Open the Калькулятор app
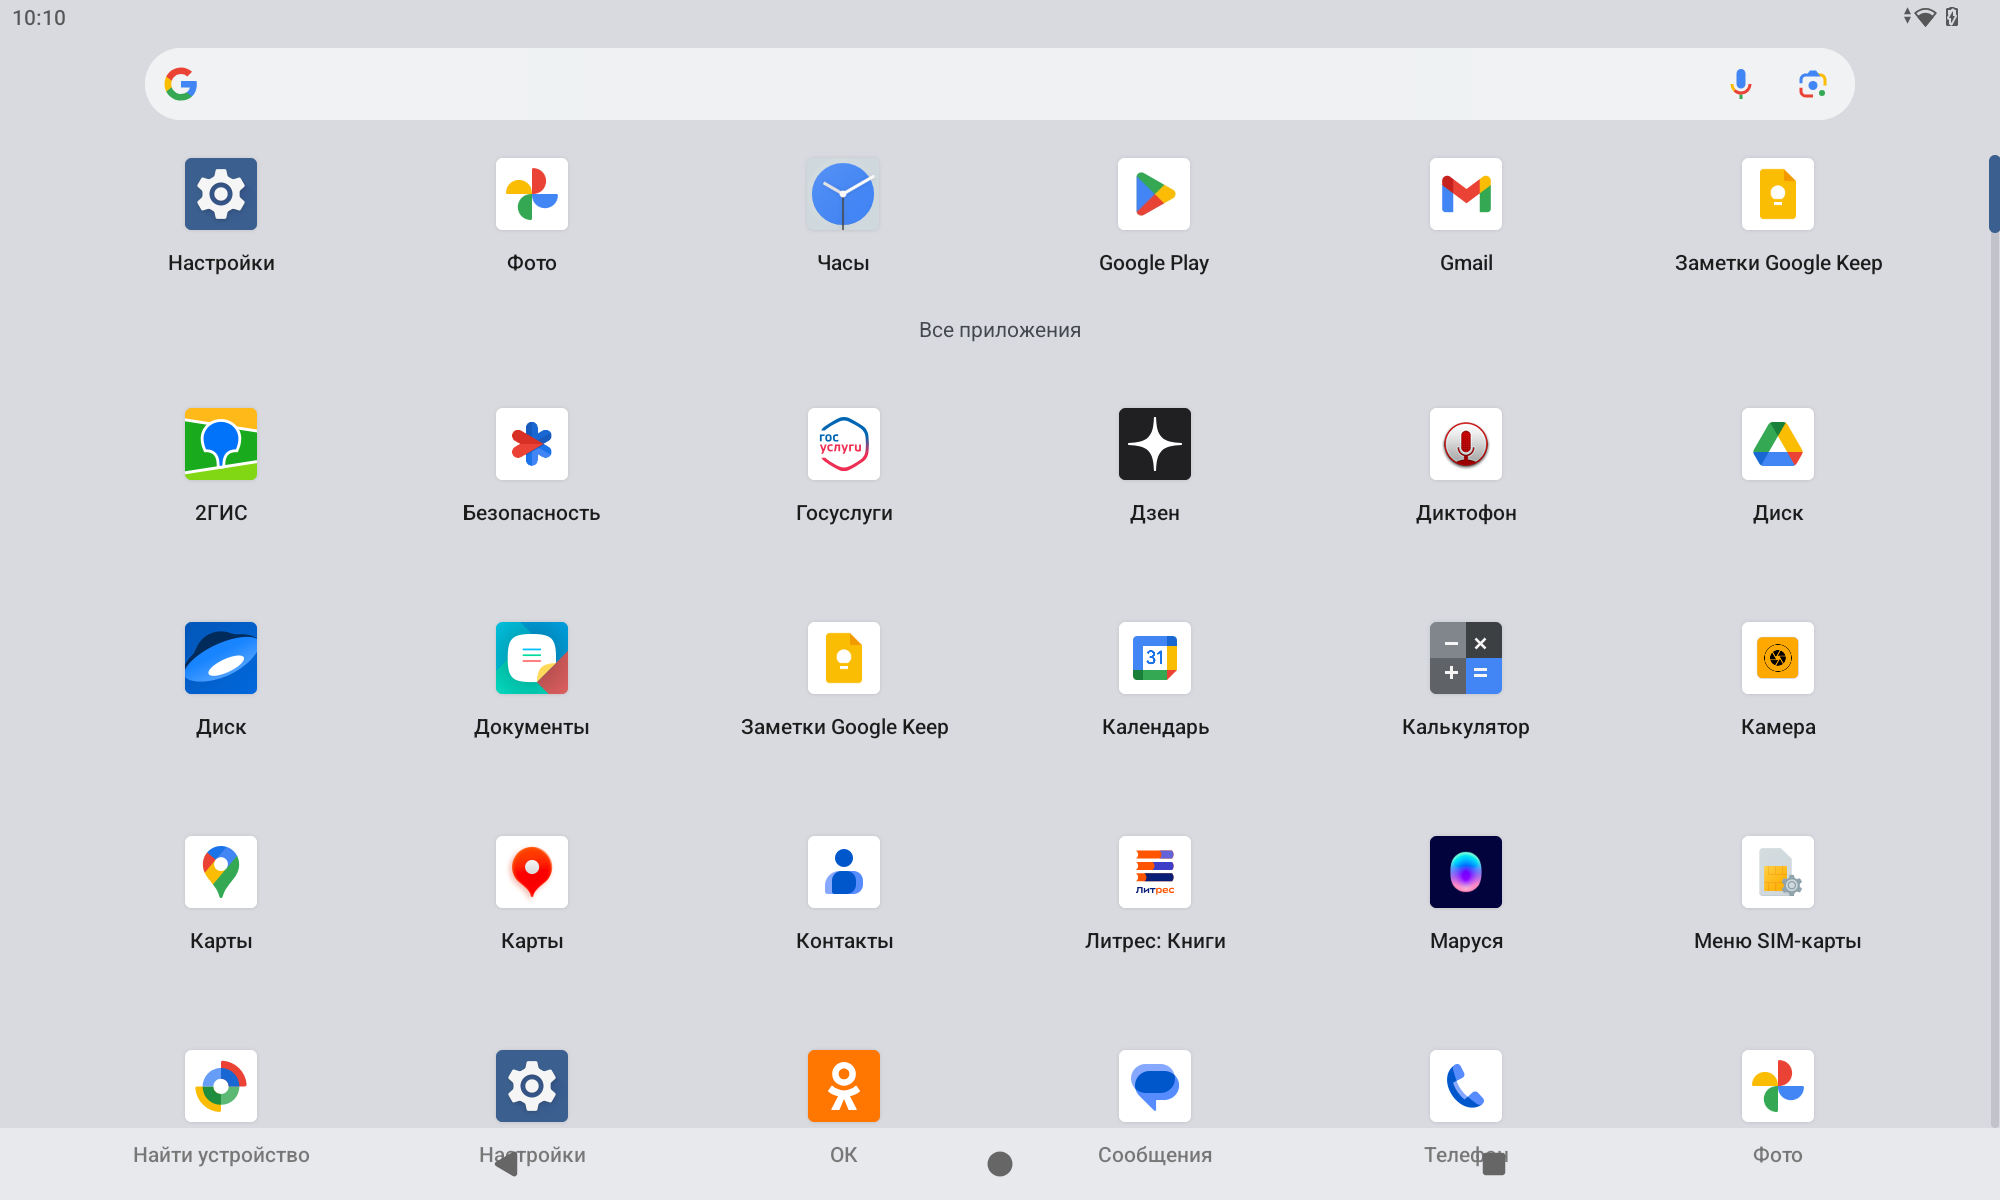Image resolution: width=2000 pixels, height=1200 pixels. click(x=1465, y=658)
